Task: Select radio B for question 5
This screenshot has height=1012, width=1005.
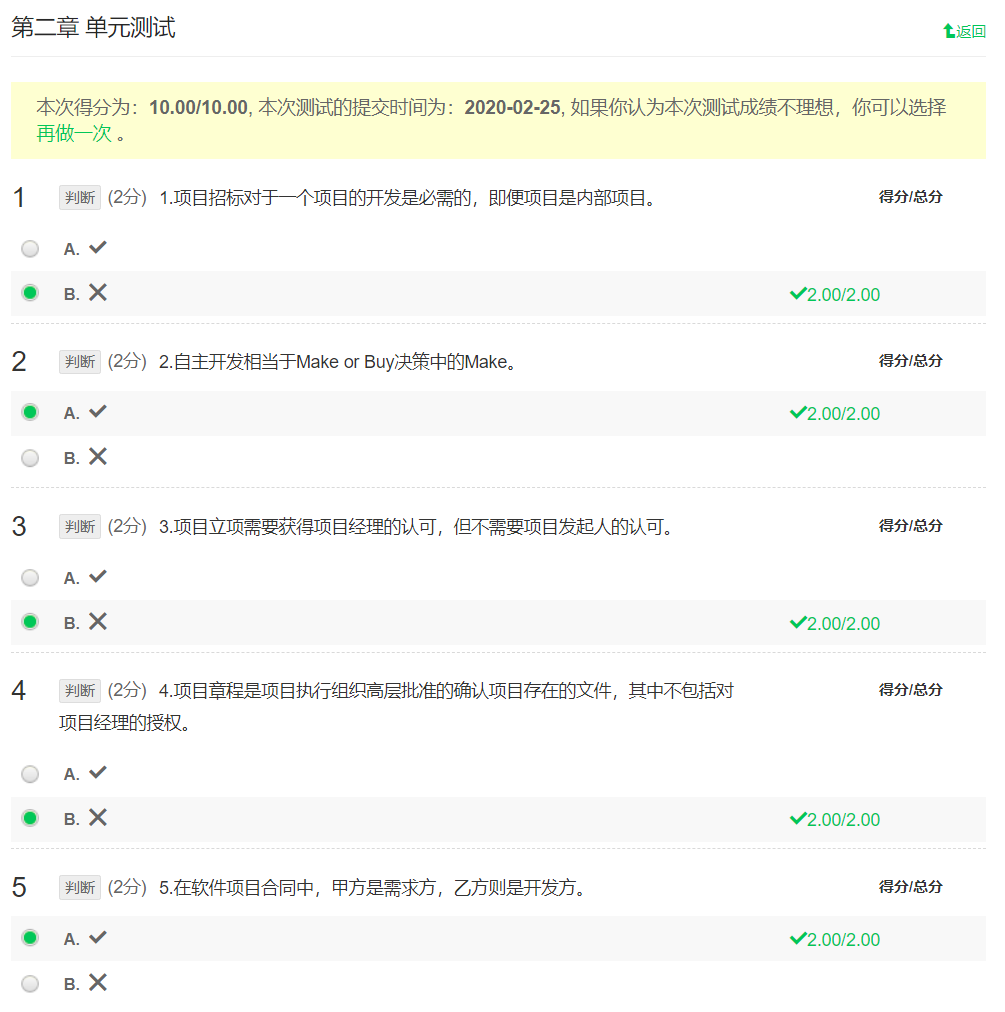Action: (30, 984)
